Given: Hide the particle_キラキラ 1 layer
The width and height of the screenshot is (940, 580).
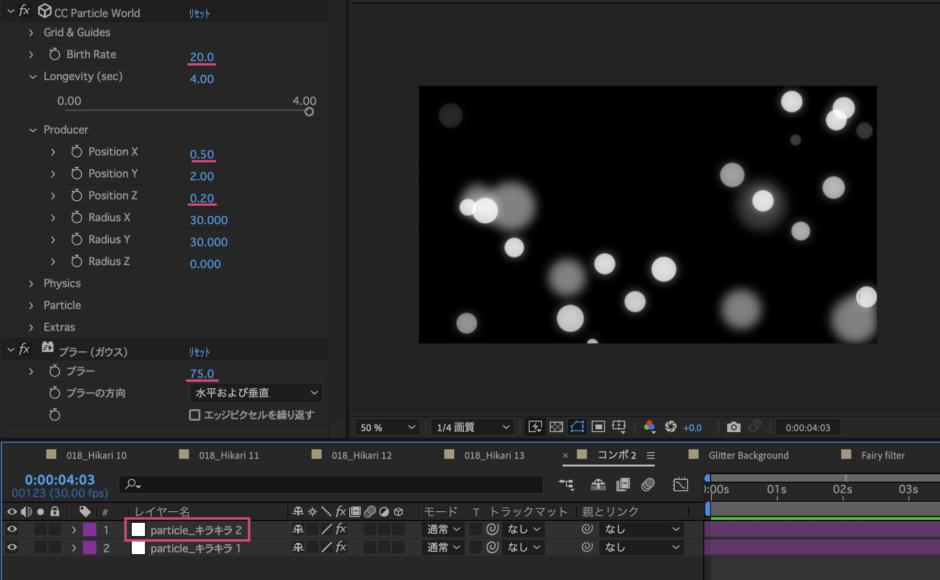Looking at the screenshot, I should 11,547.
